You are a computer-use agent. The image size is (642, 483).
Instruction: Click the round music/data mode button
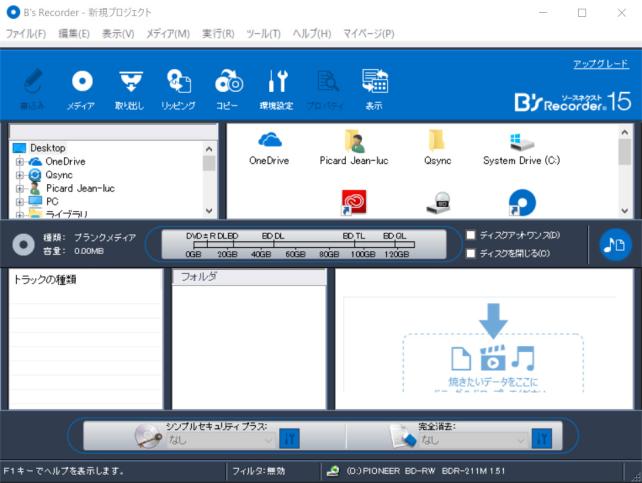click(x=615, y=244)
